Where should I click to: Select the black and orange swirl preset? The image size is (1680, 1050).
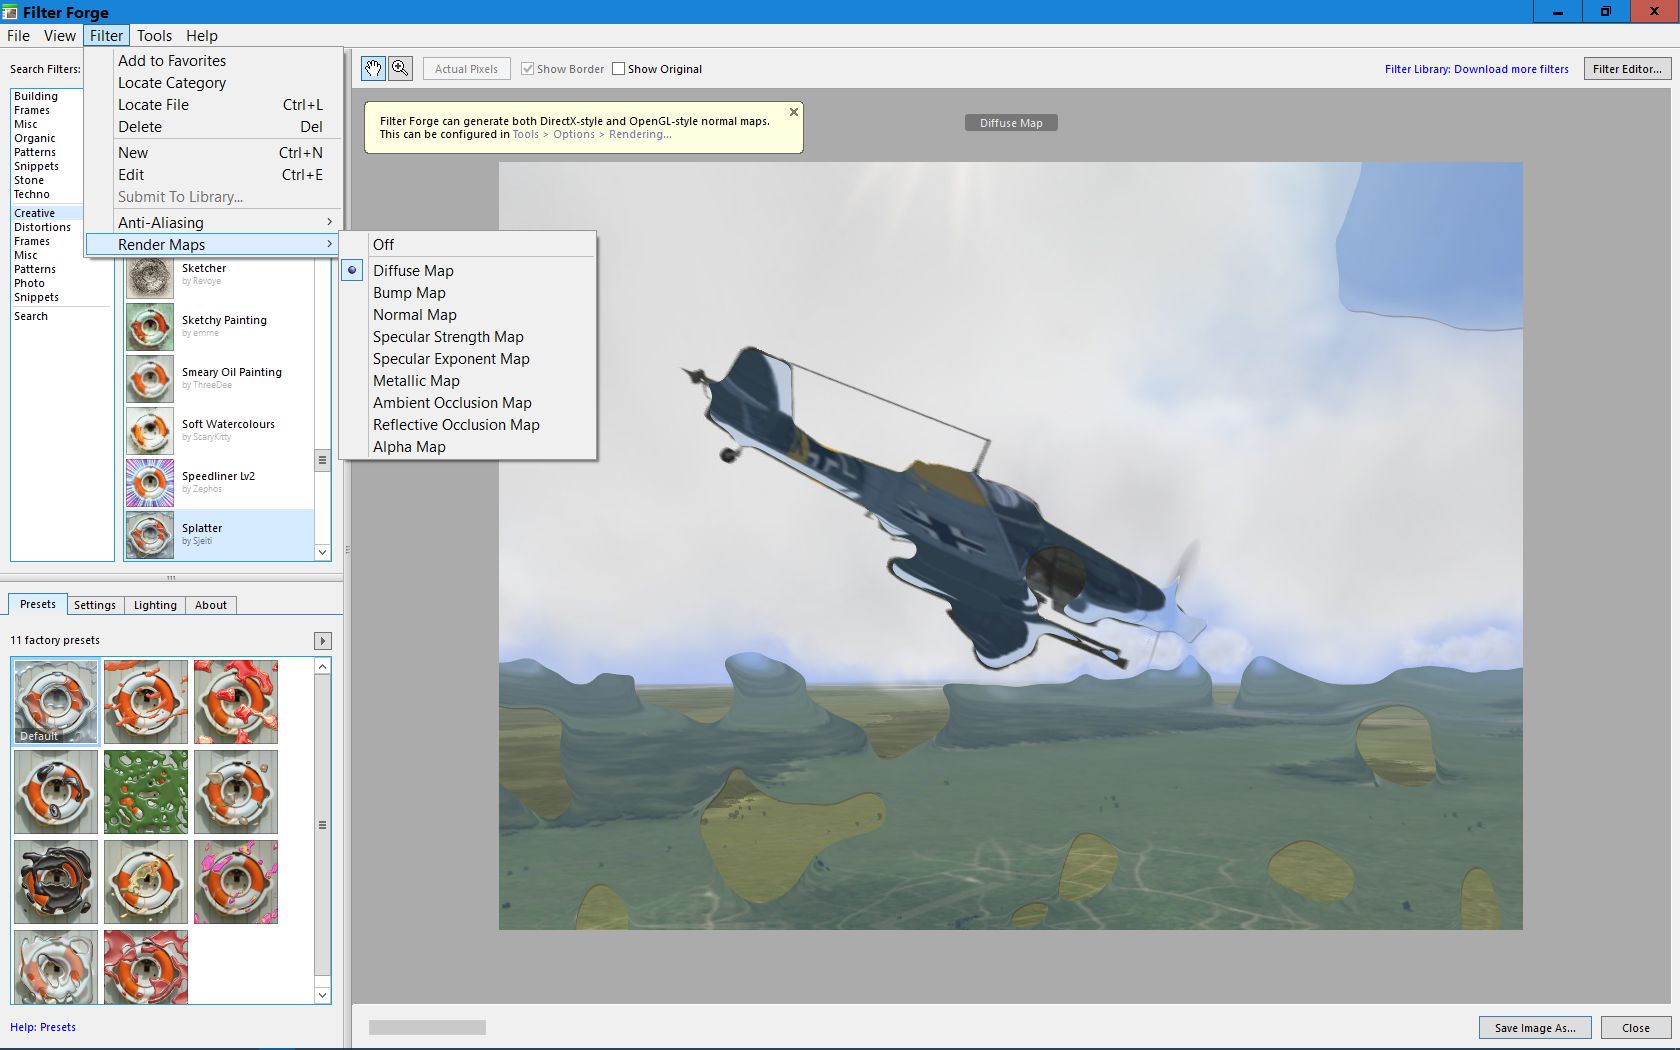click(56, 882)
